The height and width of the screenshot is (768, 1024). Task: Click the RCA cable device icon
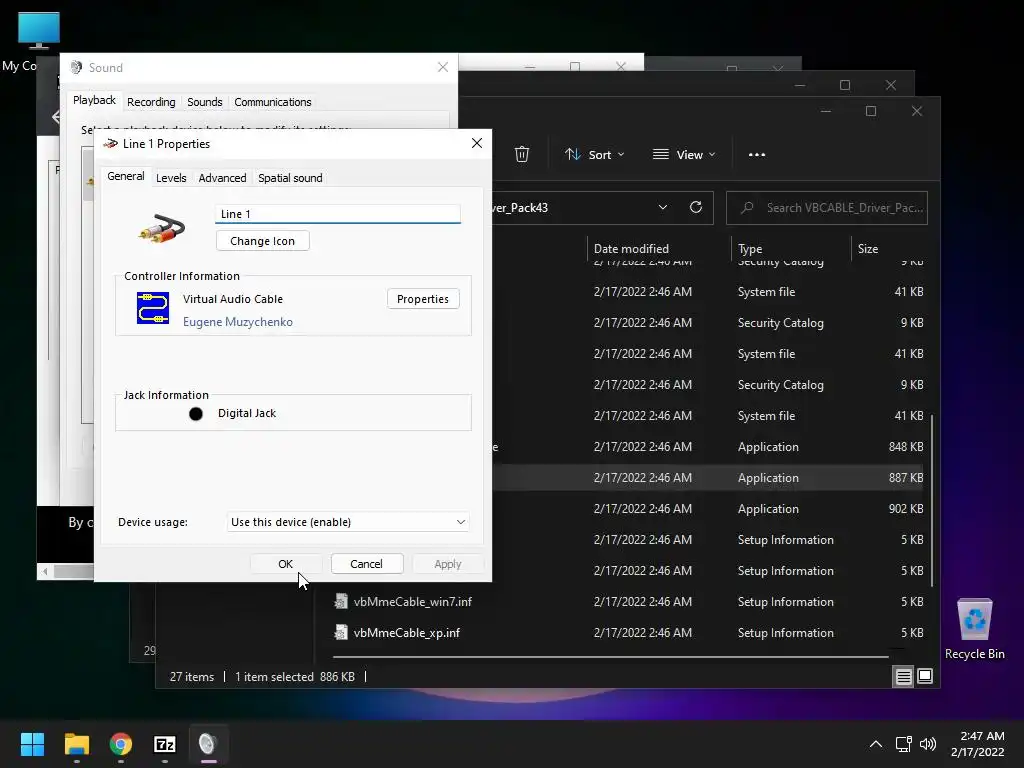(x=161, y=229)
